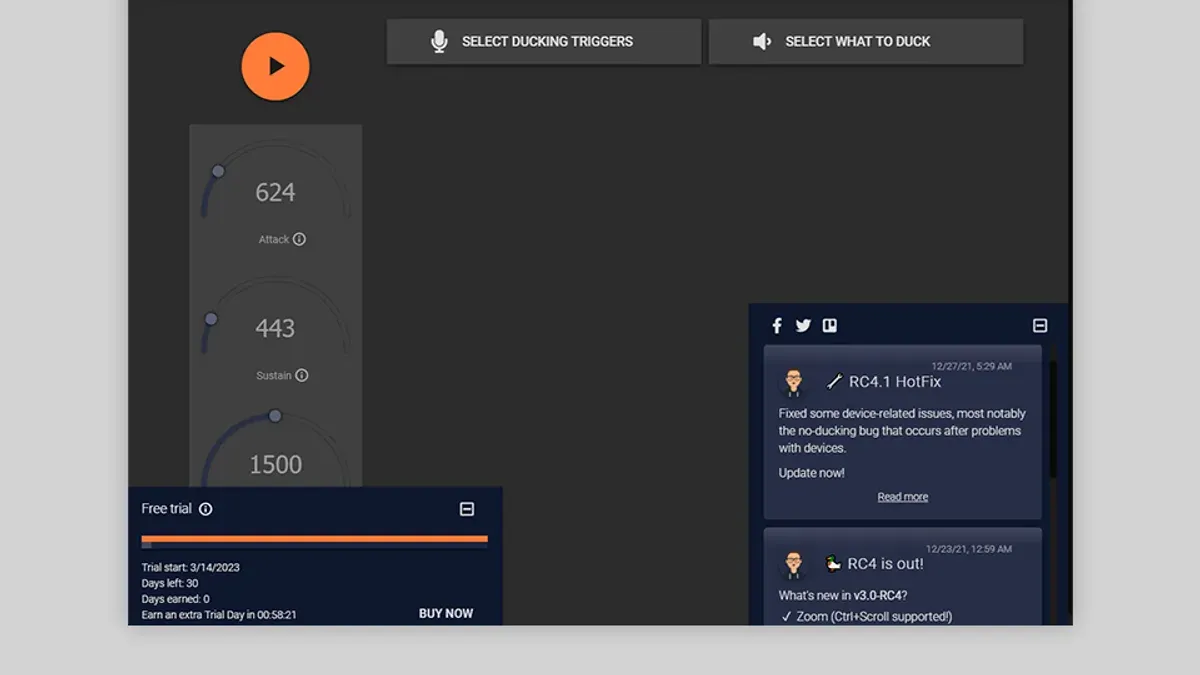Click the 12/23/21, 12:59 AM timestamp
Image resolution: width=1200 pixels, height=675 pixels.
pos(968,549)
